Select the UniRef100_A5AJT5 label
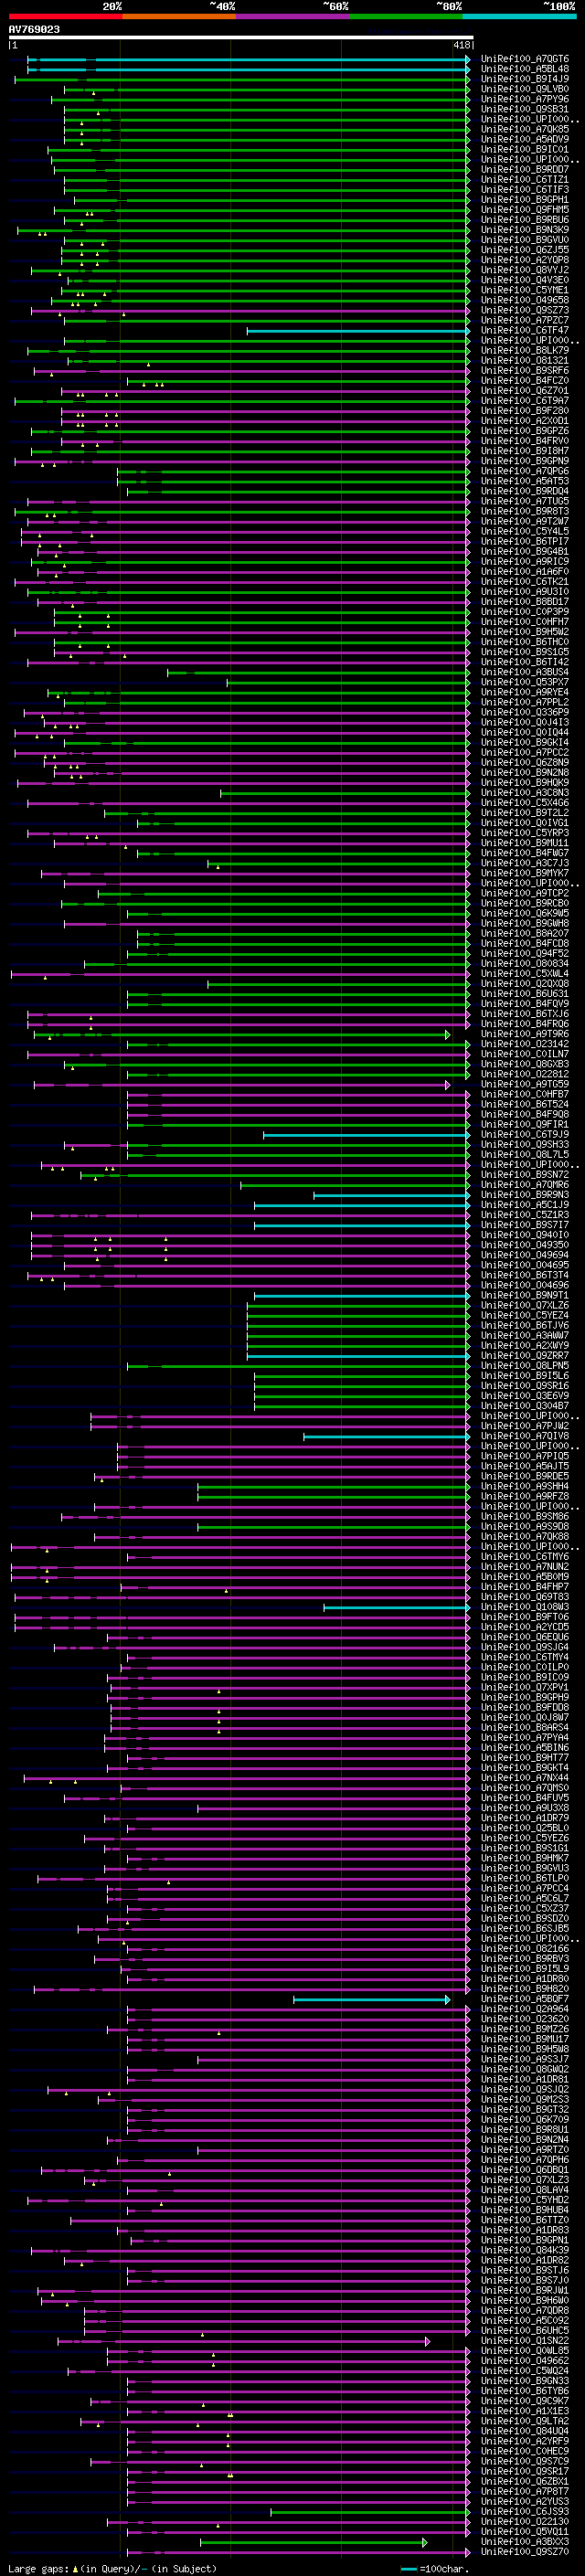Screen dimensions: 585x2576 point(525,1467)
